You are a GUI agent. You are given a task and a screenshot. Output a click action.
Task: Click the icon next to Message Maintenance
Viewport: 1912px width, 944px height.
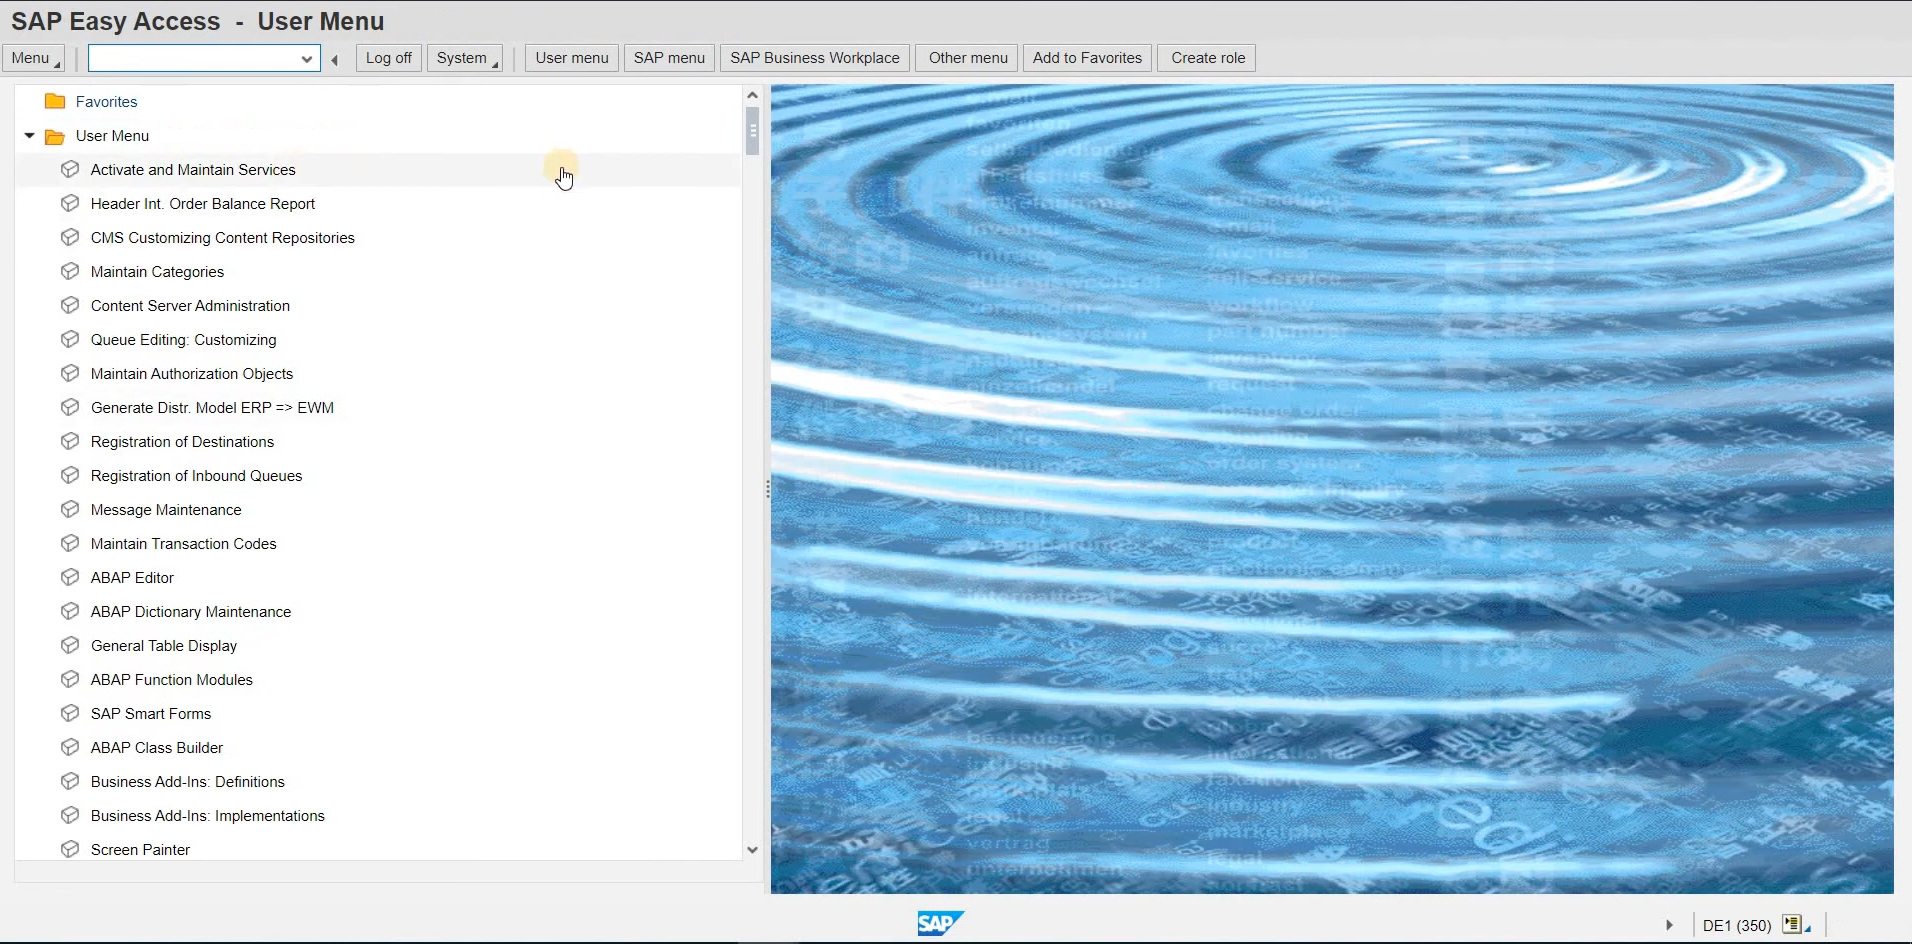point(70,509)
